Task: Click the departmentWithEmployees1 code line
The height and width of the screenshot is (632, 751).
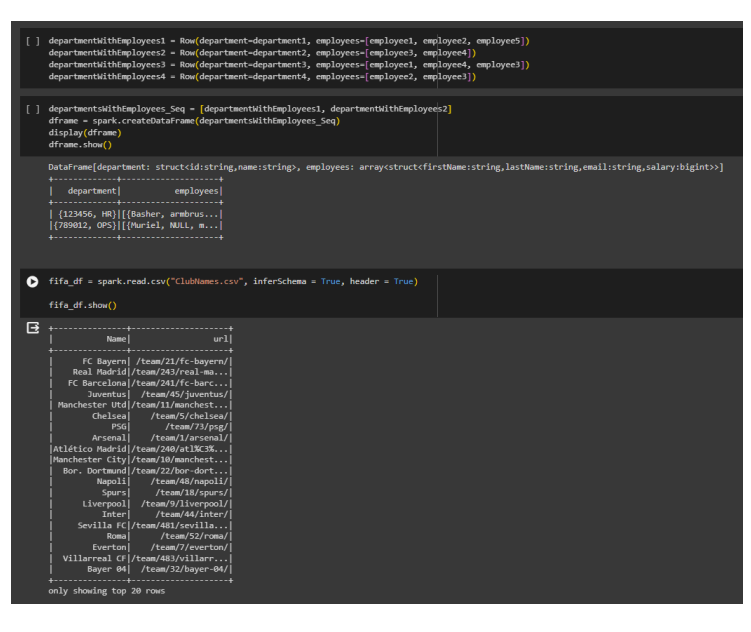Action: pyautogui.click(x=289, y=41)
